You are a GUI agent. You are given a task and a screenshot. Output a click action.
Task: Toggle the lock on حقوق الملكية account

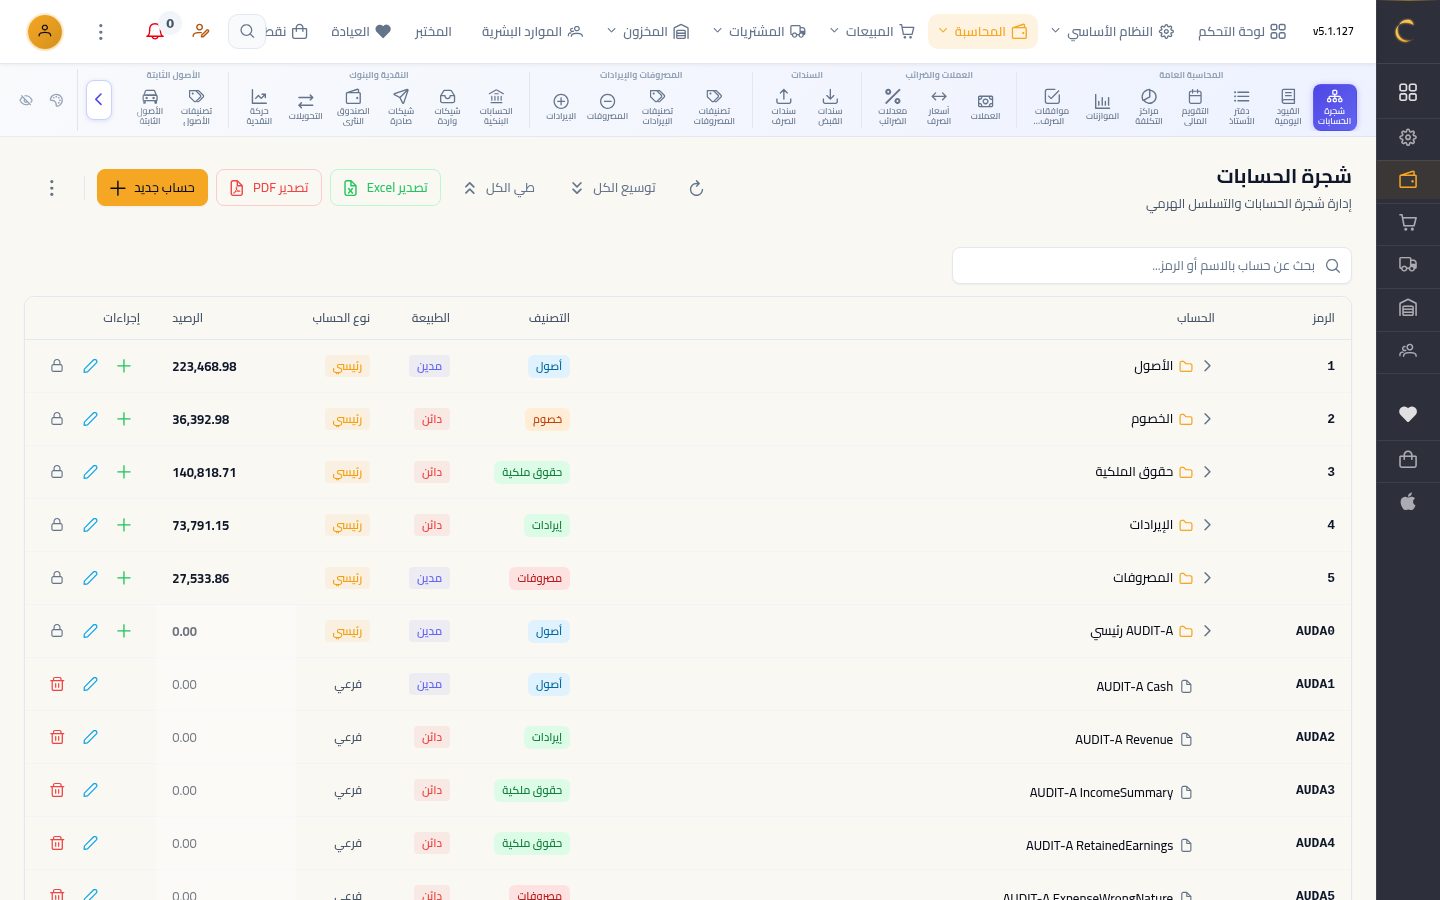(57, 472)
